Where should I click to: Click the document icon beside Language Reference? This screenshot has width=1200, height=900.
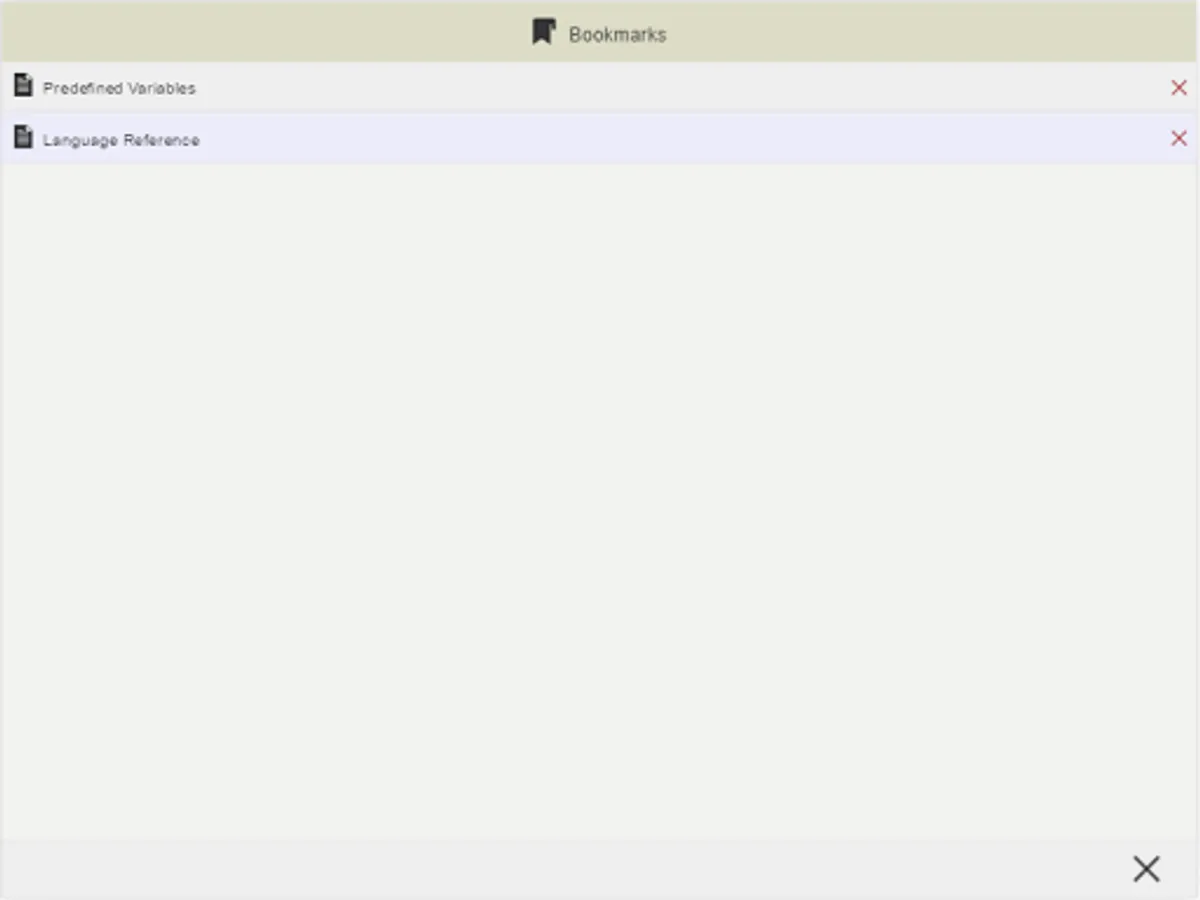coord(23,137)
